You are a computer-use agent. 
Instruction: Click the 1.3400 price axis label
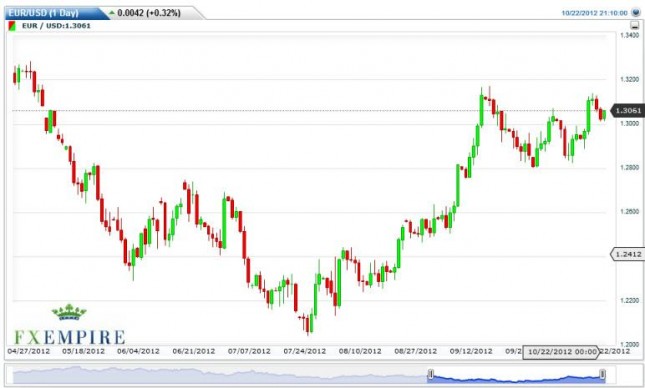[x=629, y=35]
